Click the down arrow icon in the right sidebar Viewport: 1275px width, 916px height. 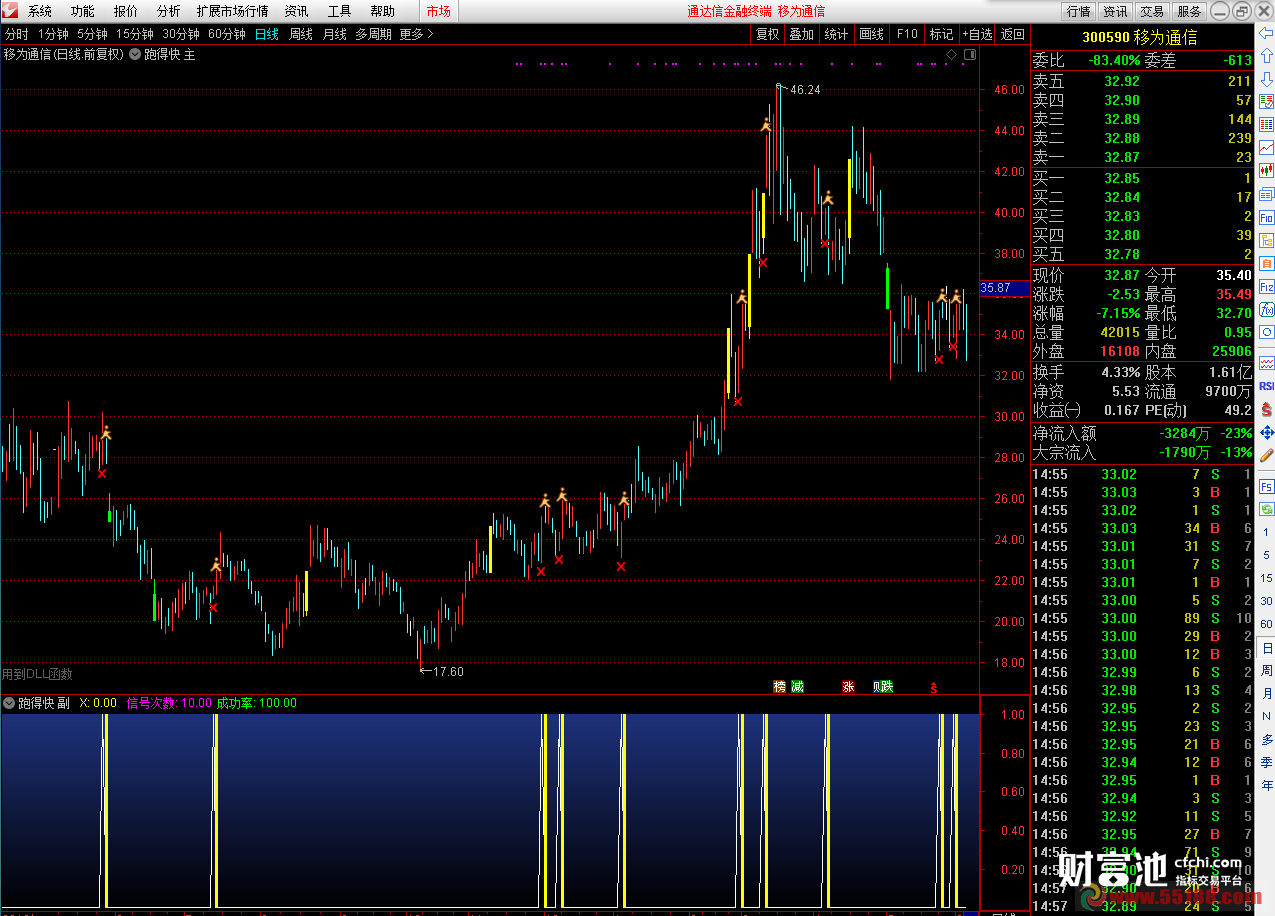pyautogui.click(x=1267, y=79)
